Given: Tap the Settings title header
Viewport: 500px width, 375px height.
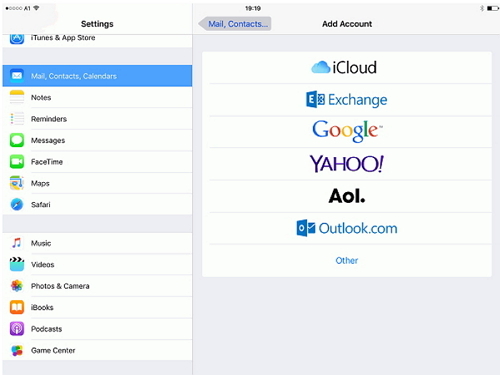Looking at the screenshot, I should [97, 24].
